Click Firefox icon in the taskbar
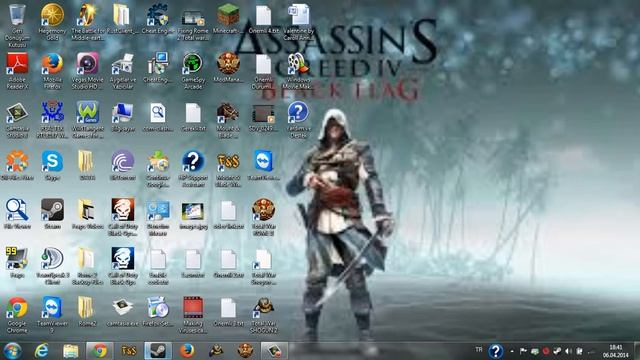Viewport: 640px width, 360px height. [x=187, y=351]
